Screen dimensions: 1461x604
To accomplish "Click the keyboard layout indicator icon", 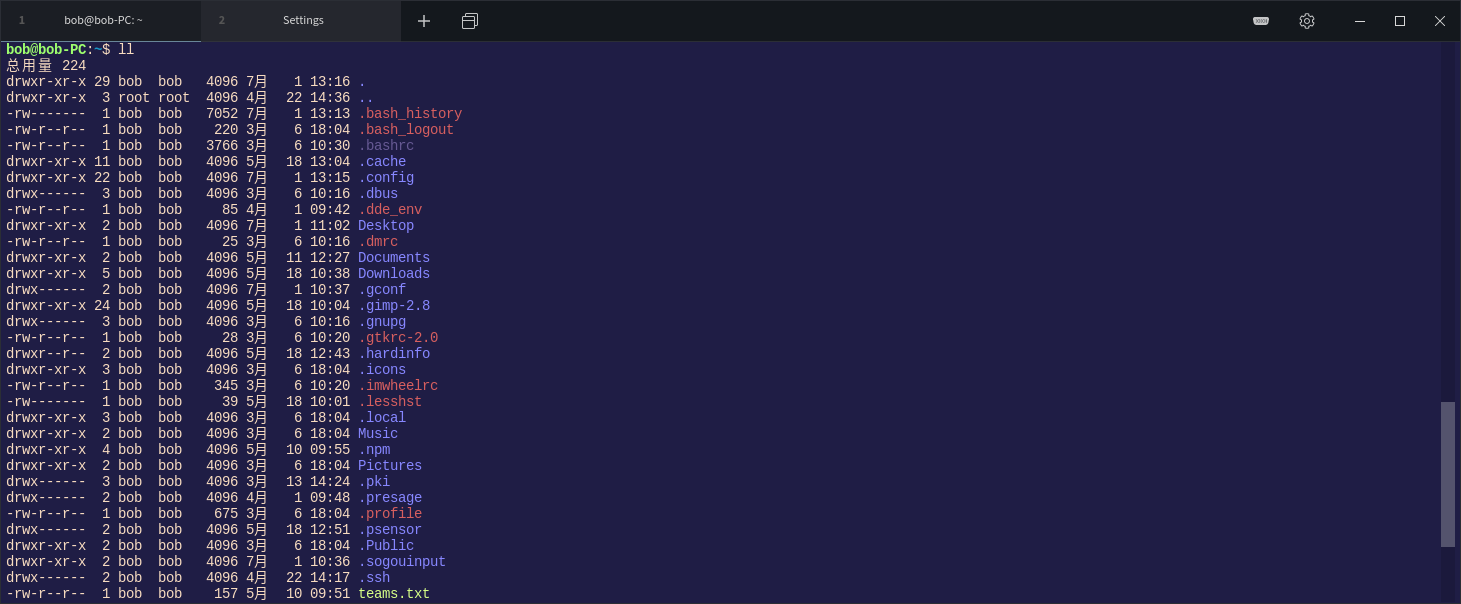I will pyautogui.click(x=1260, y=20).
